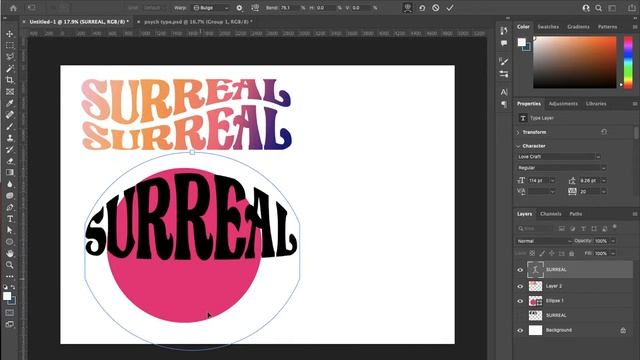Screen dimensions: 640x360
Task: Hide the Ellipse 1 layer
Action: (x=520, y=301)
